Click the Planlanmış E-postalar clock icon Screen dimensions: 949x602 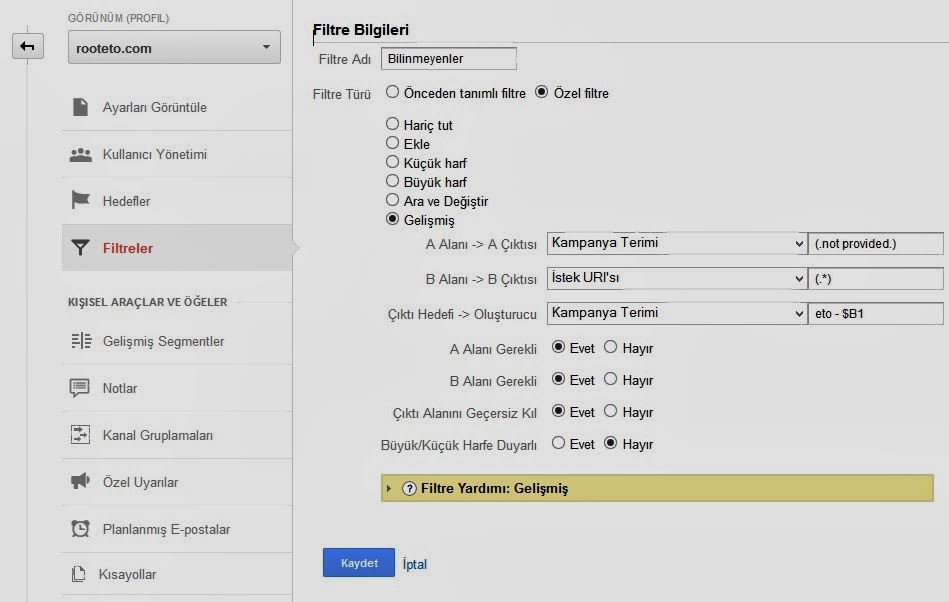tap(81, 529)
